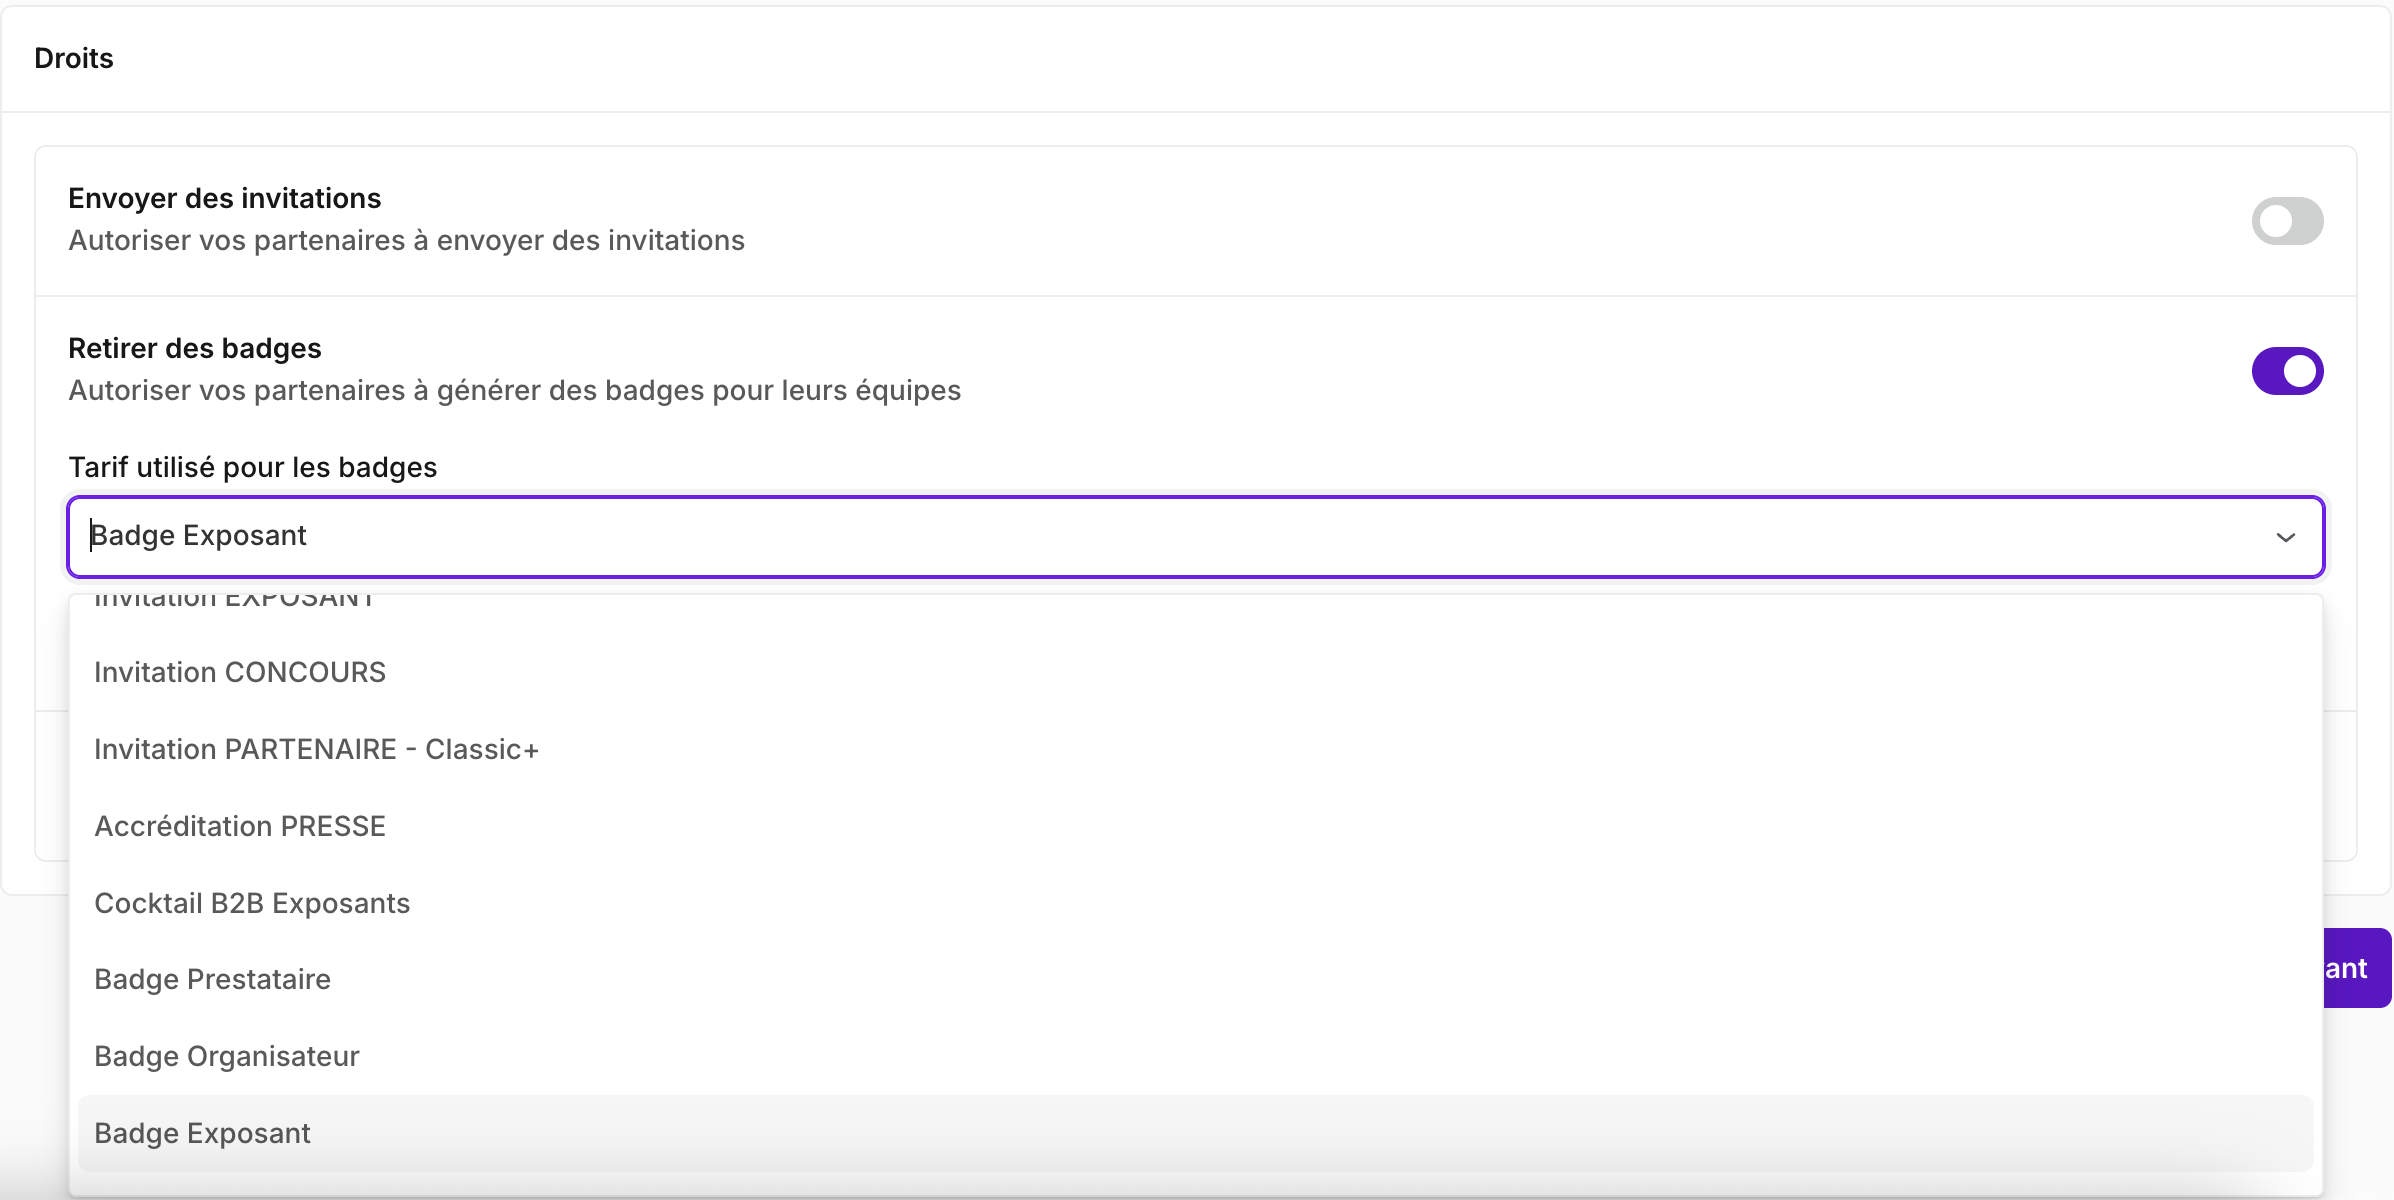Click the Retirer des badges title
Viewport: 2394px width, 1200px height.
tap(194, 348)
